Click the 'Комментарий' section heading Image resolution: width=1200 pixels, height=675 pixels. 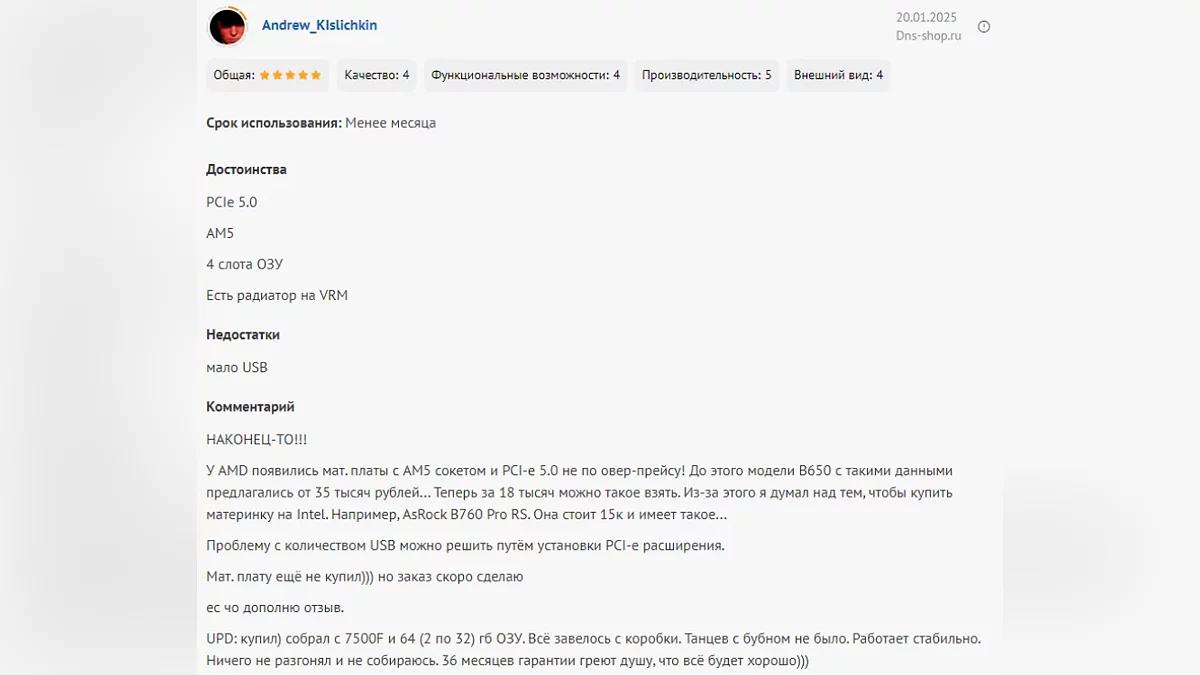(250, 407)
